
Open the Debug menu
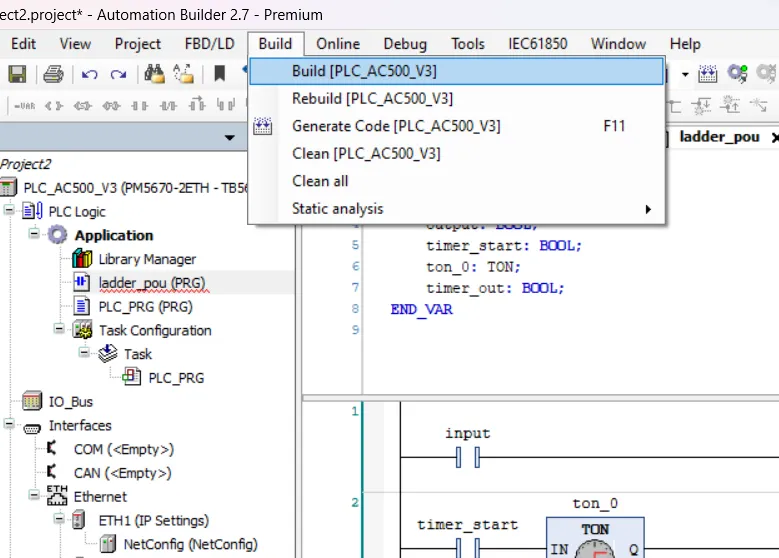coord(405,44)
